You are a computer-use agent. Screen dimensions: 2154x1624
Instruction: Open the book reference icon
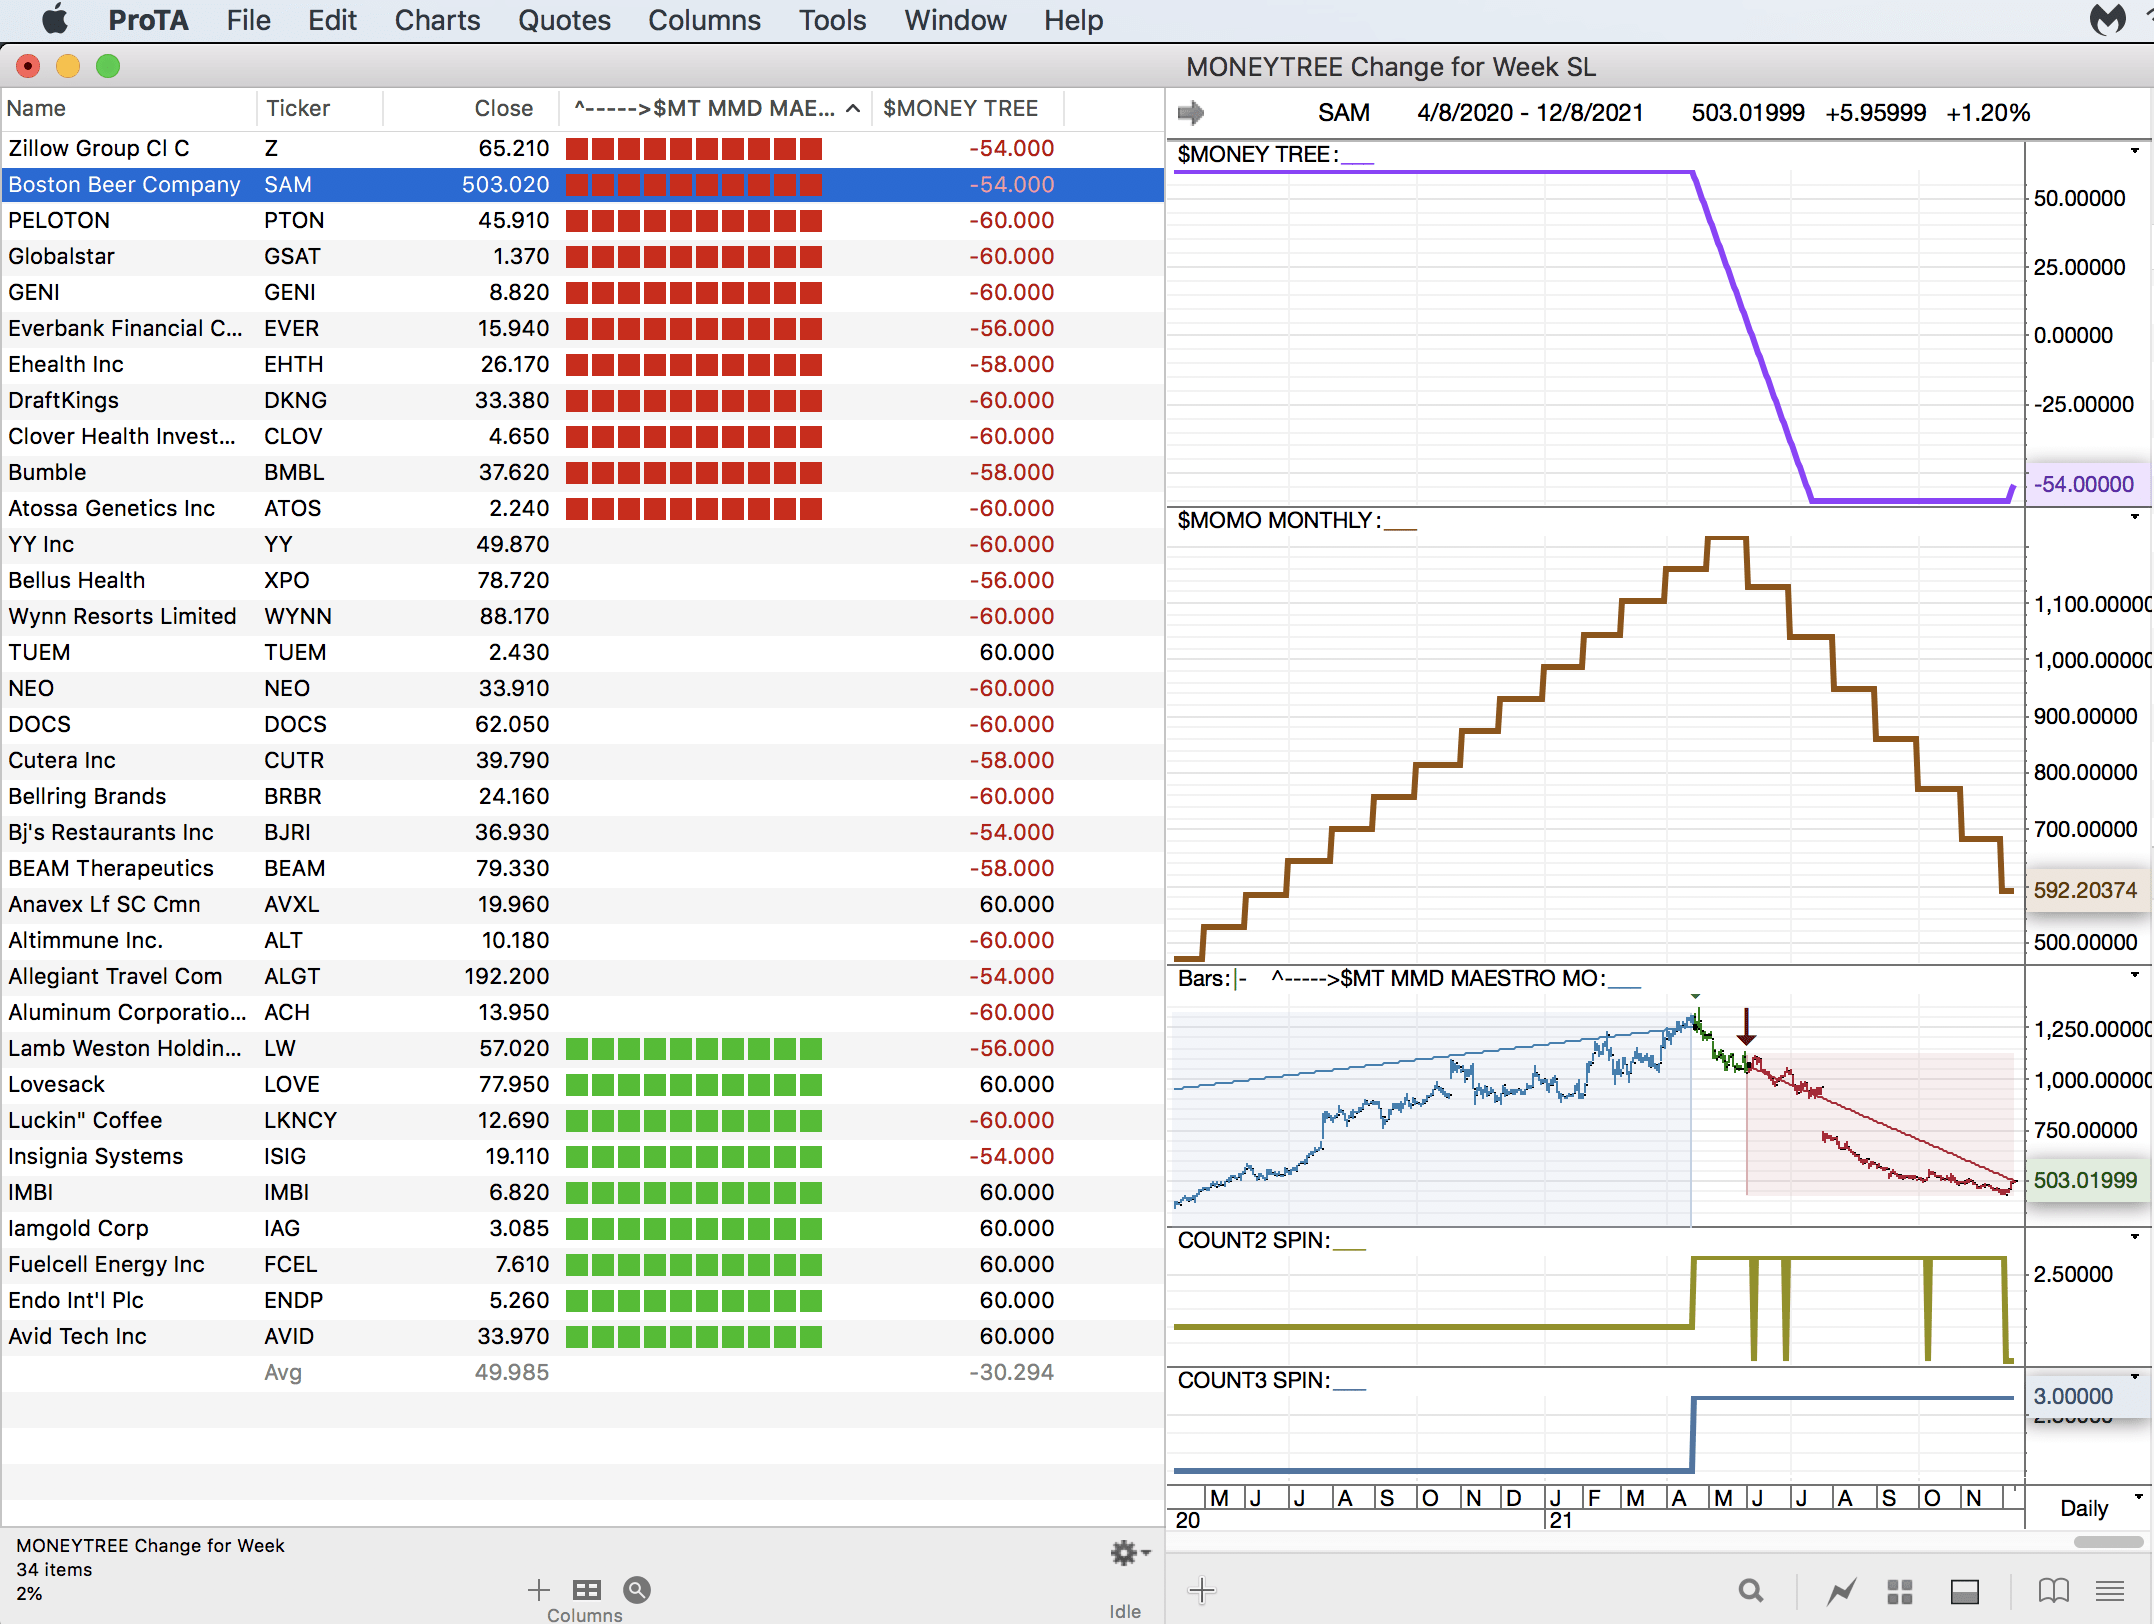2053,1590
